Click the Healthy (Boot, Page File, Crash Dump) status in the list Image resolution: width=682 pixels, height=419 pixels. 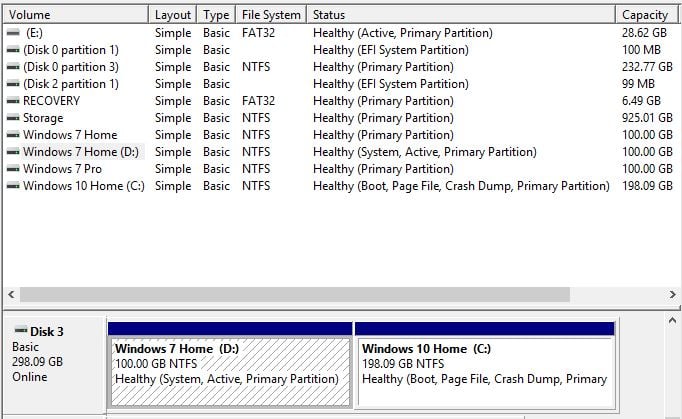click(461, 186)
